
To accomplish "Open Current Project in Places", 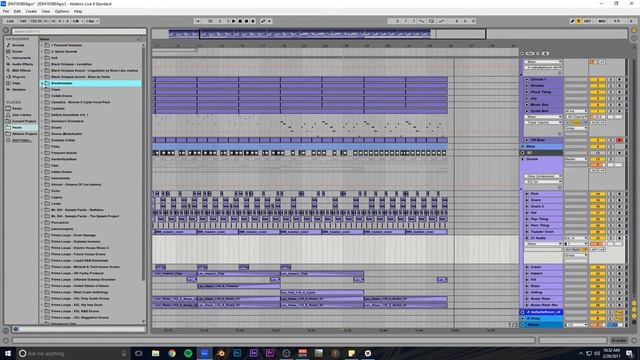I will click(x=23, y=121).
